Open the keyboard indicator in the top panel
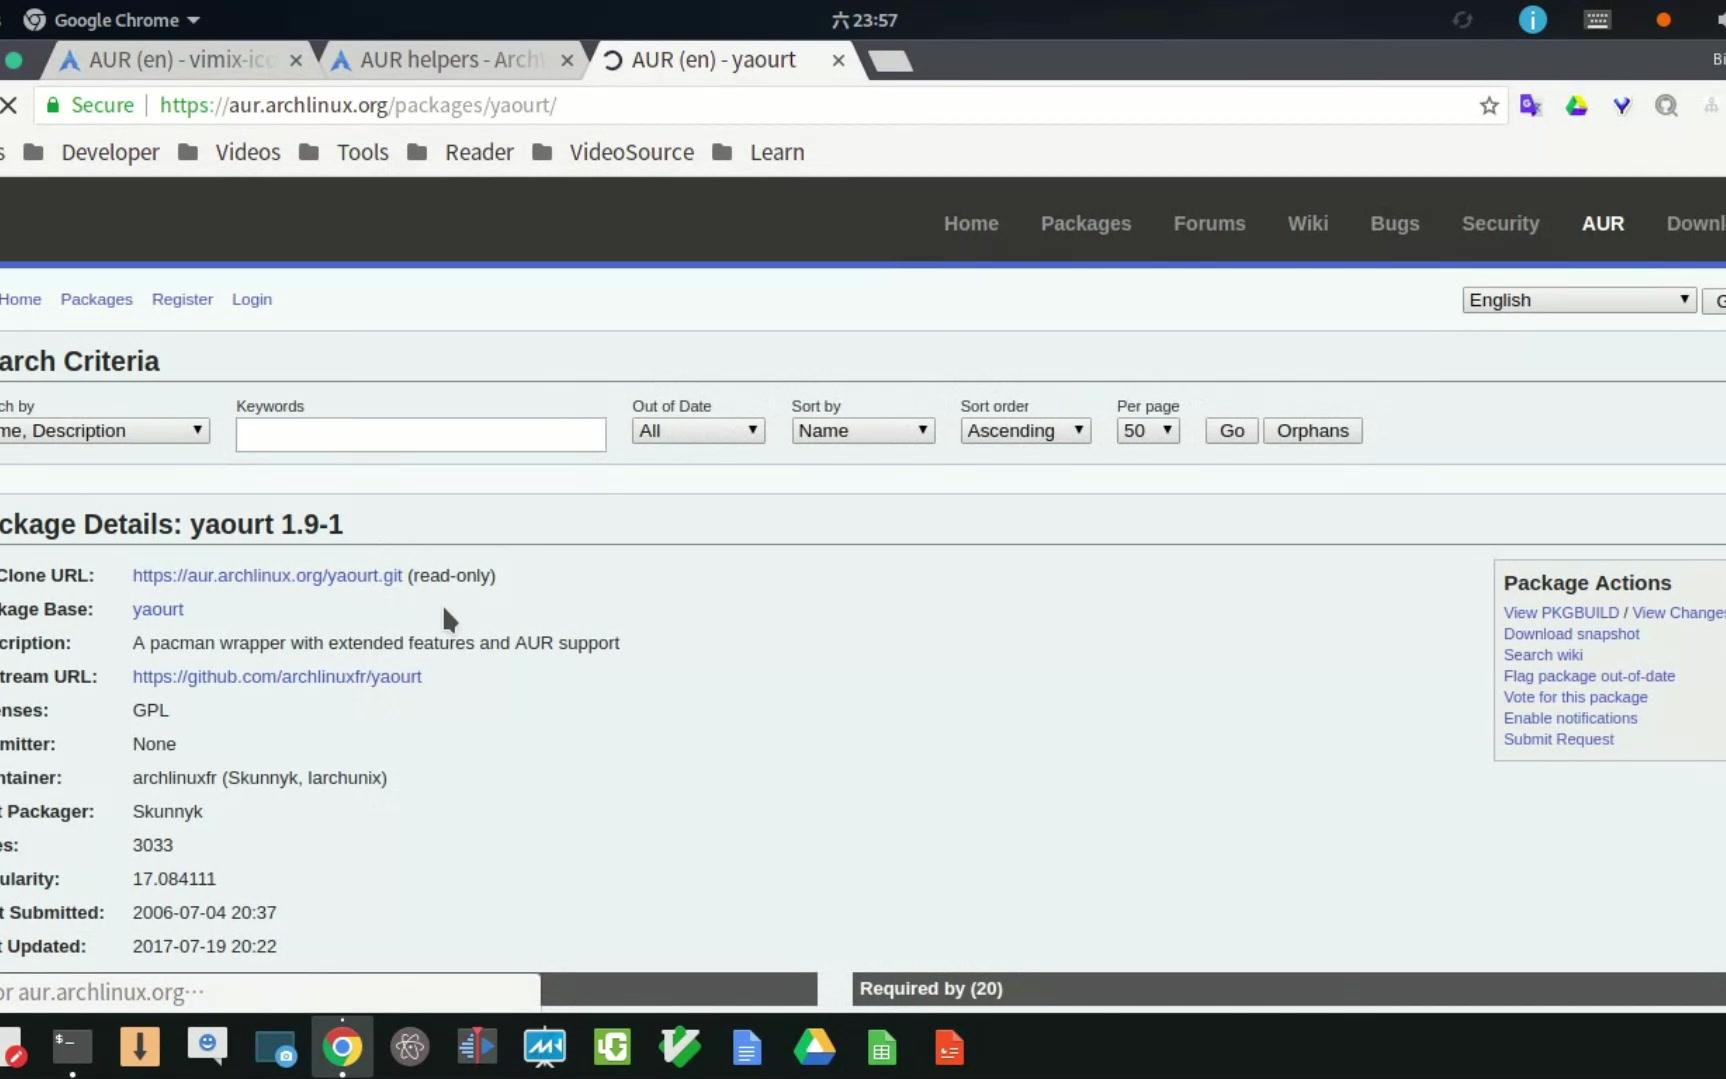 pyautogui.click(x=1597, y=20)
